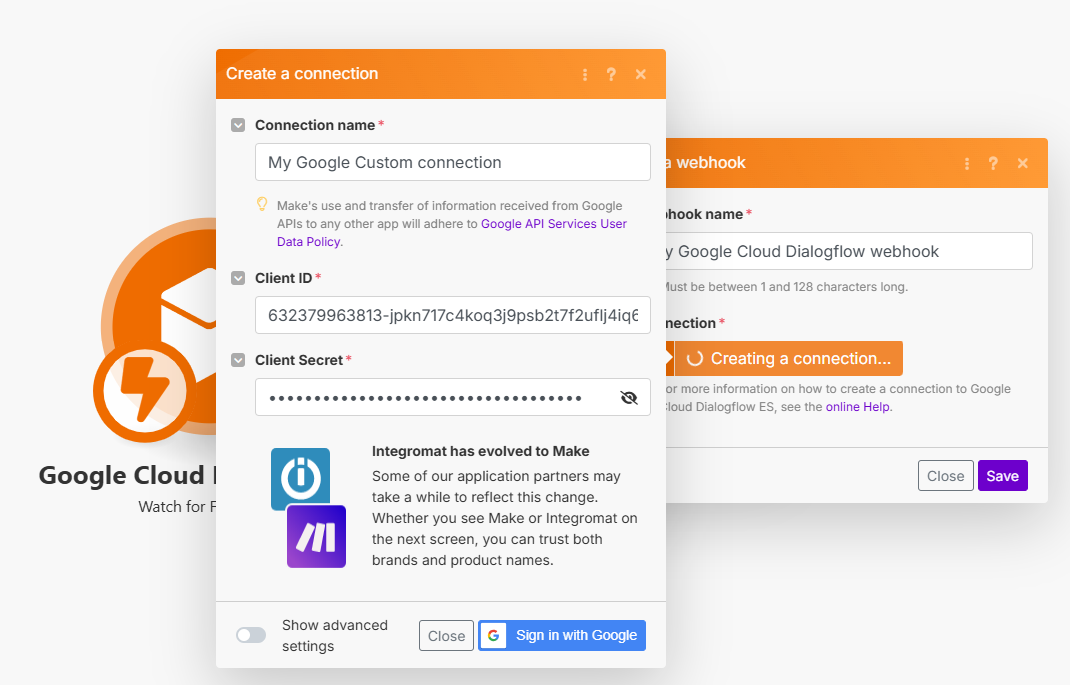Screen dimensions: 1070x685
Task: Open options menu in webhook dialog header
Action: tap(967, 164)
